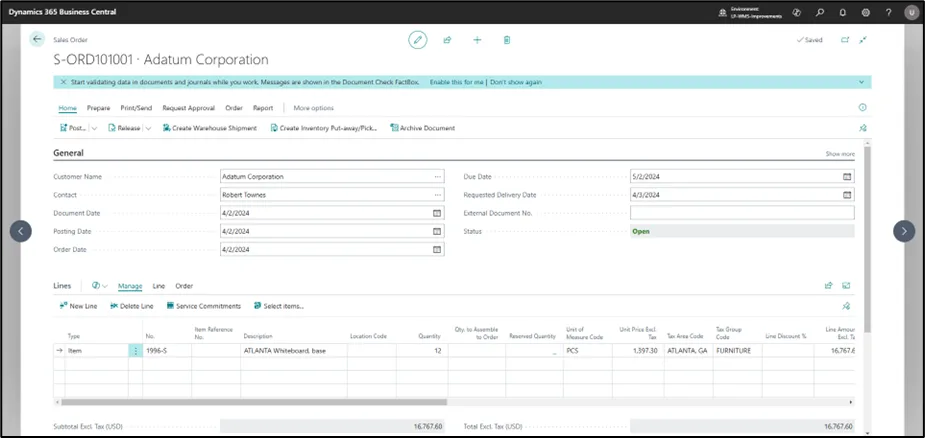Click Create Warehouse Shipment
This screenshot has width=925, height=438.
[209, 128]
